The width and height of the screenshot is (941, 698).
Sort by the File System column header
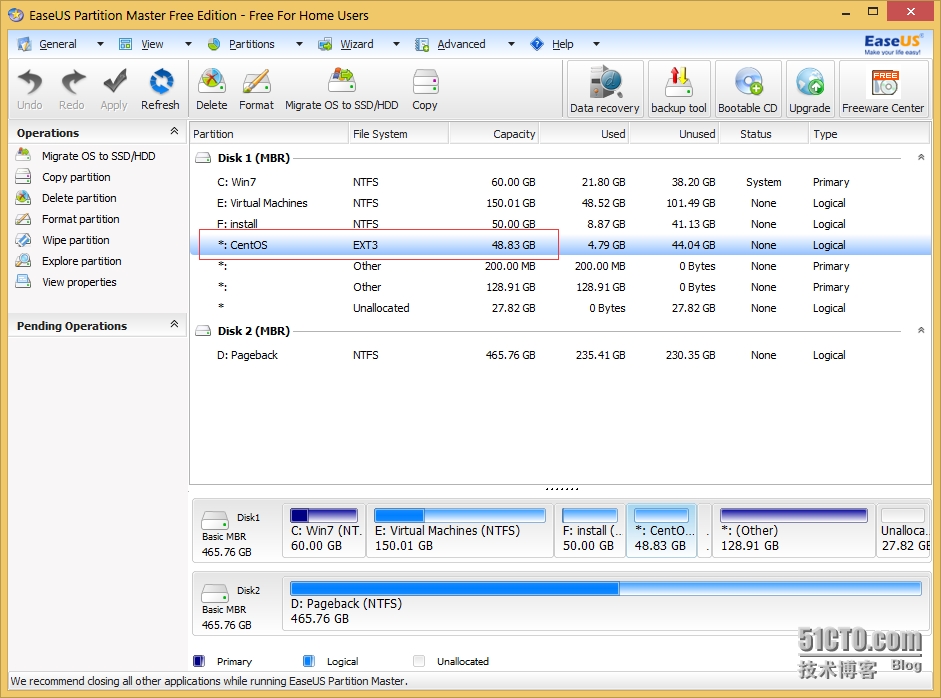398,134
